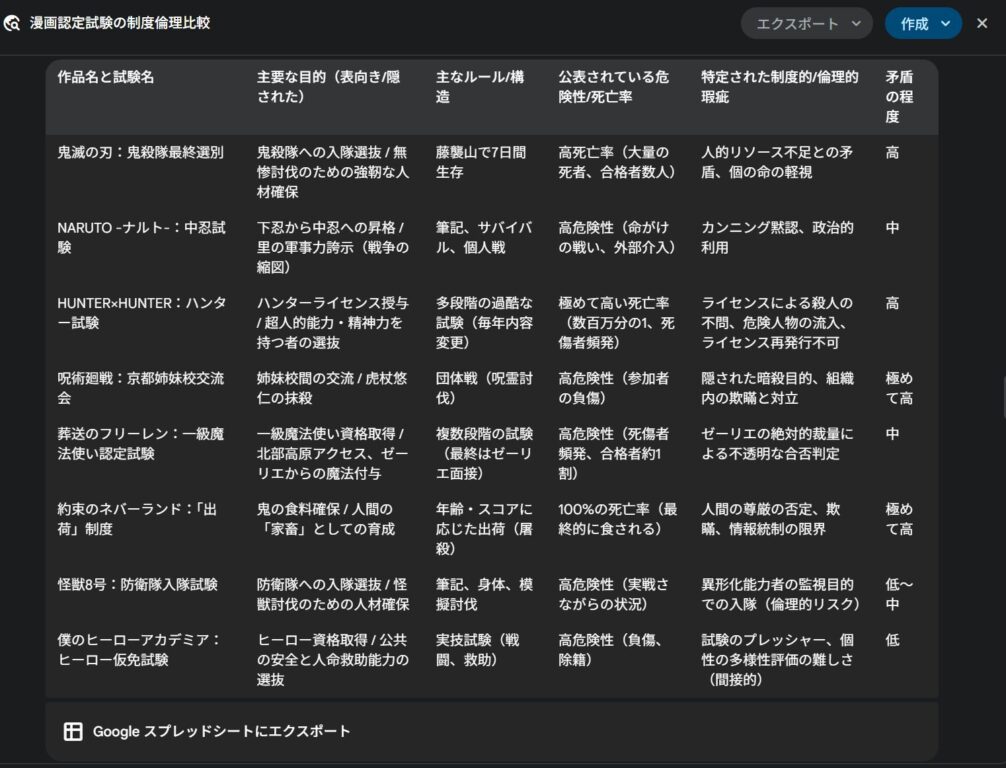
Task: Click the cell 一級魔法使い資格取得
Action: 332,453
